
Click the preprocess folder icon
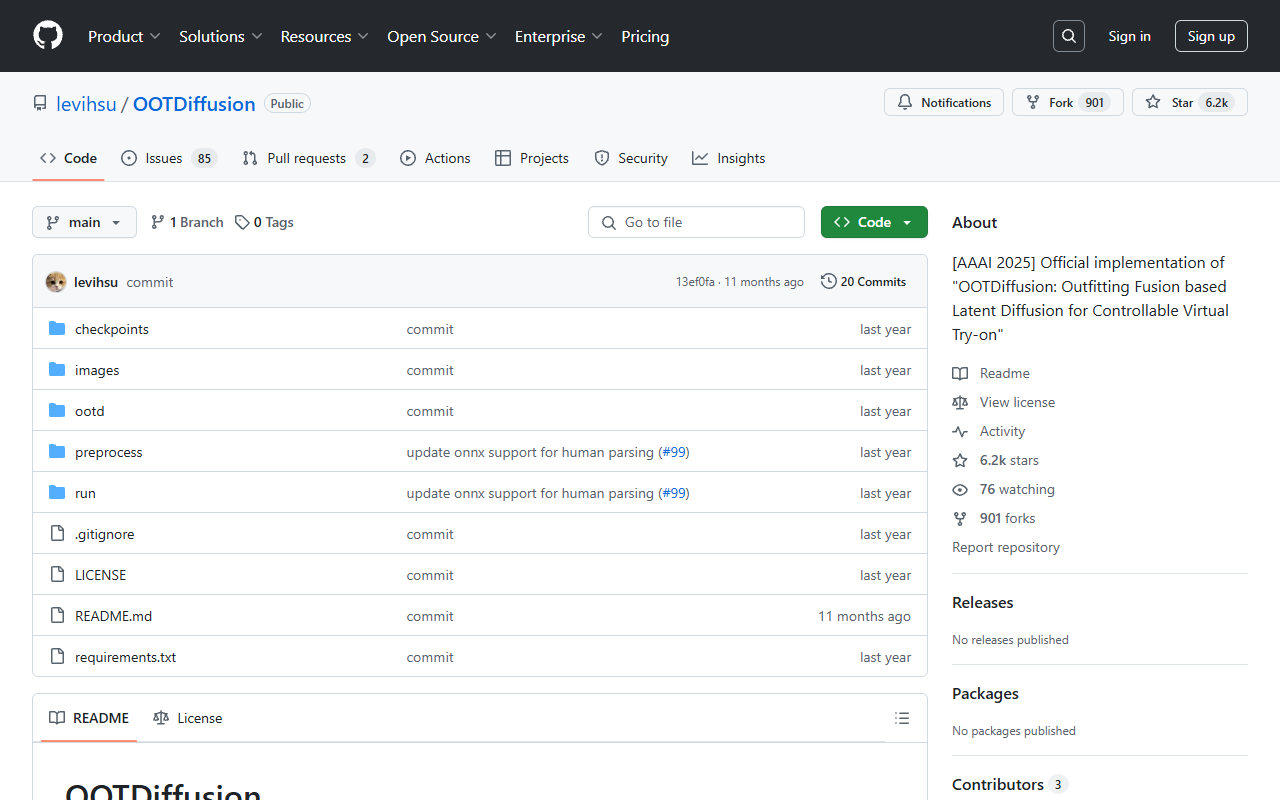coord(57,452)
